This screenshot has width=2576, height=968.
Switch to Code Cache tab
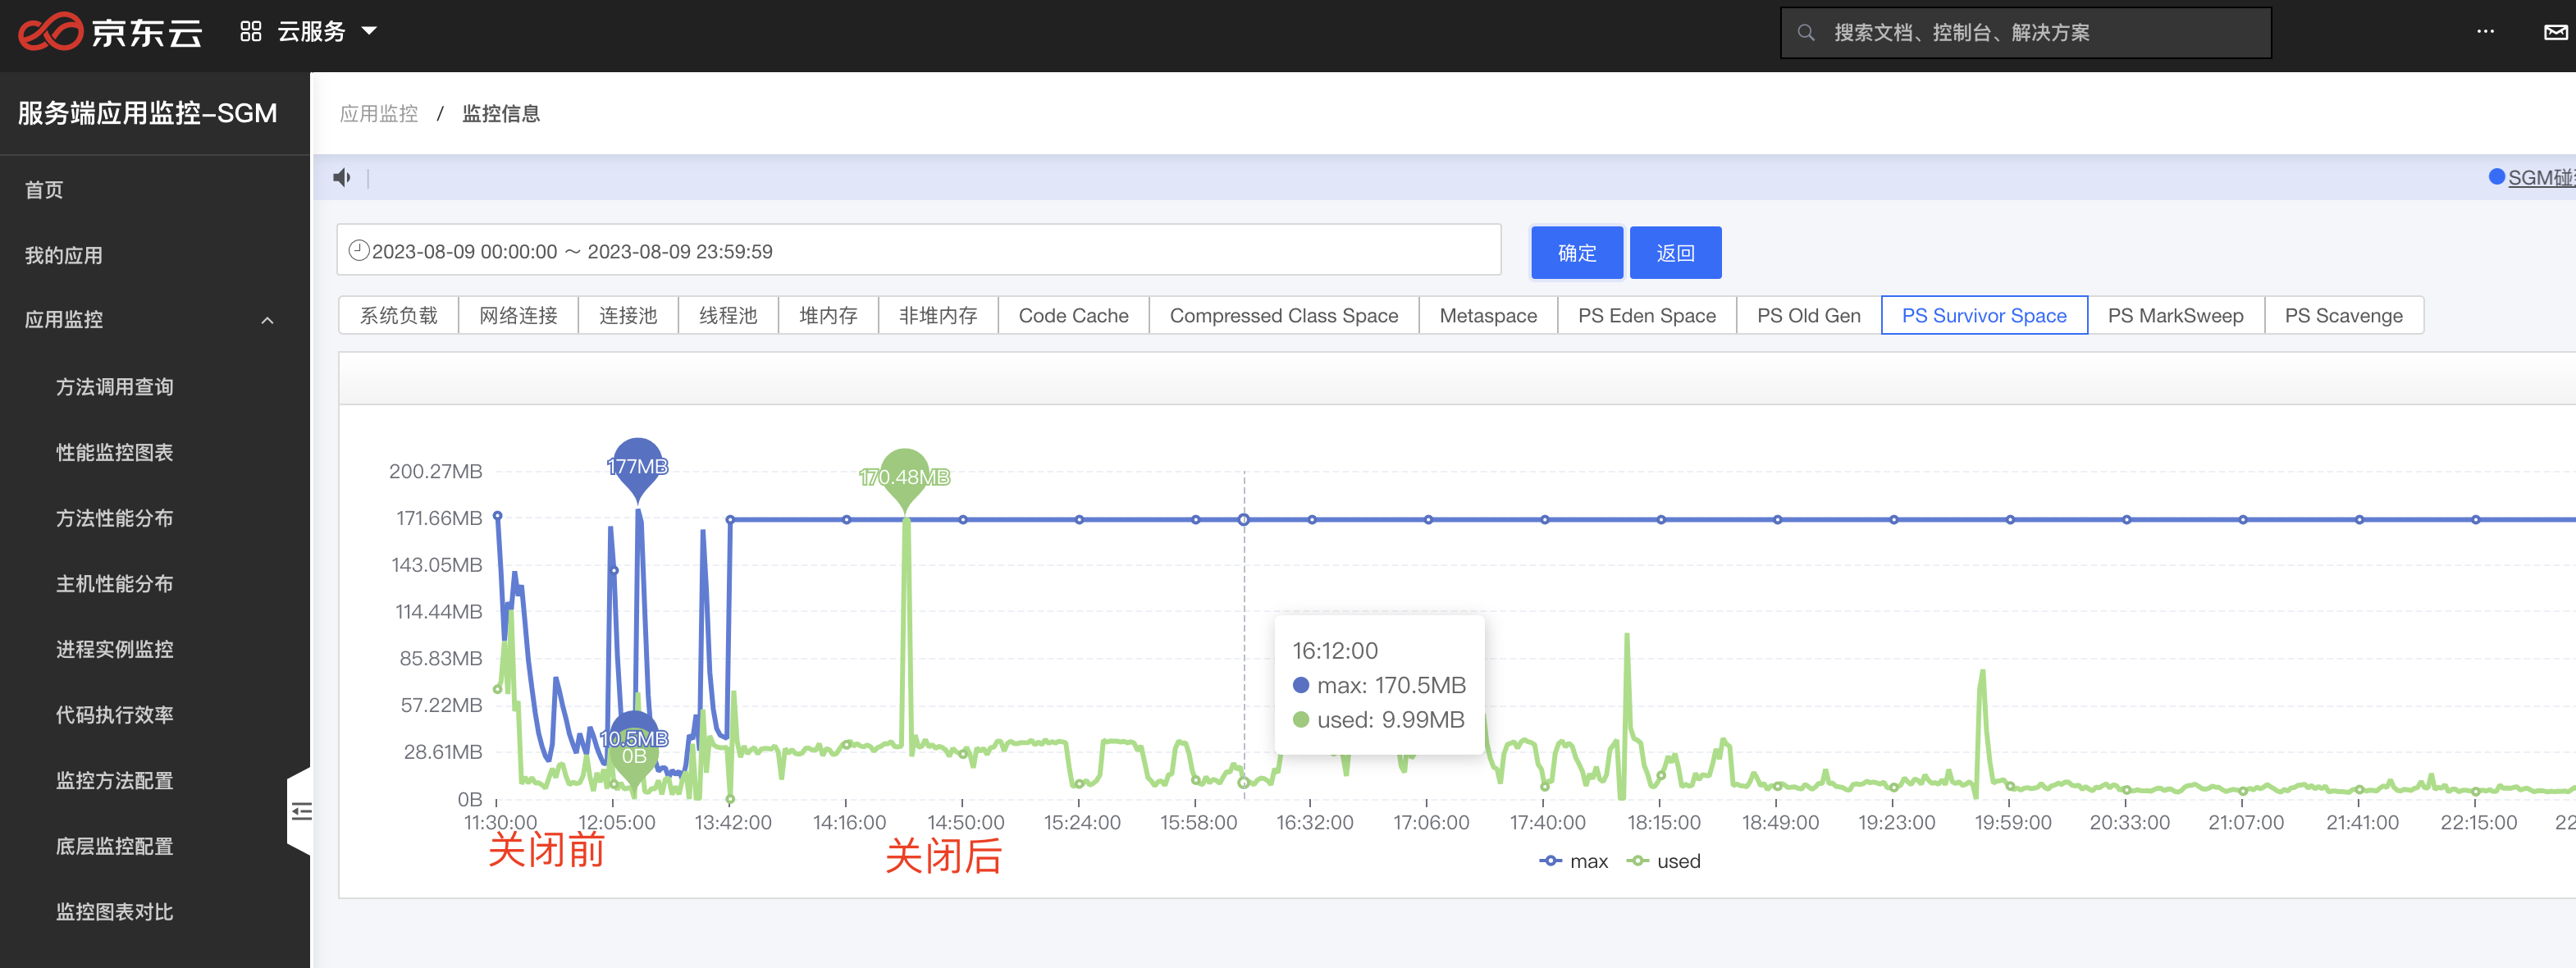click(1074, 316)
